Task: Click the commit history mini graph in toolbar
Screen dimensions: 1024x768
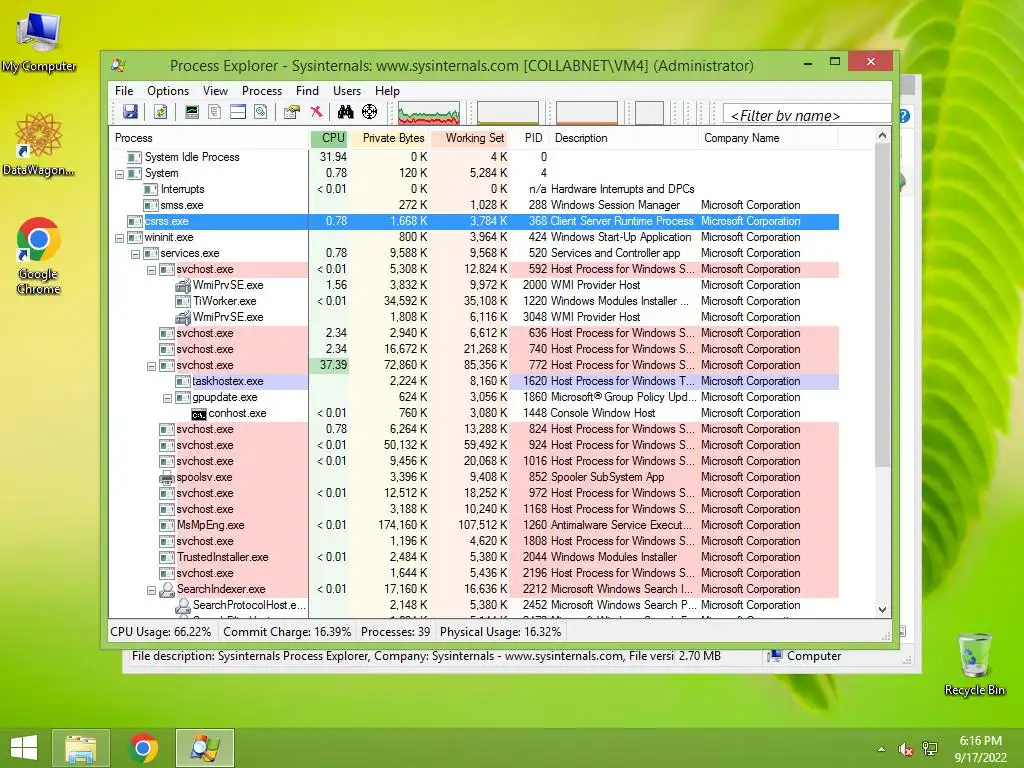Action: (507, 112)
